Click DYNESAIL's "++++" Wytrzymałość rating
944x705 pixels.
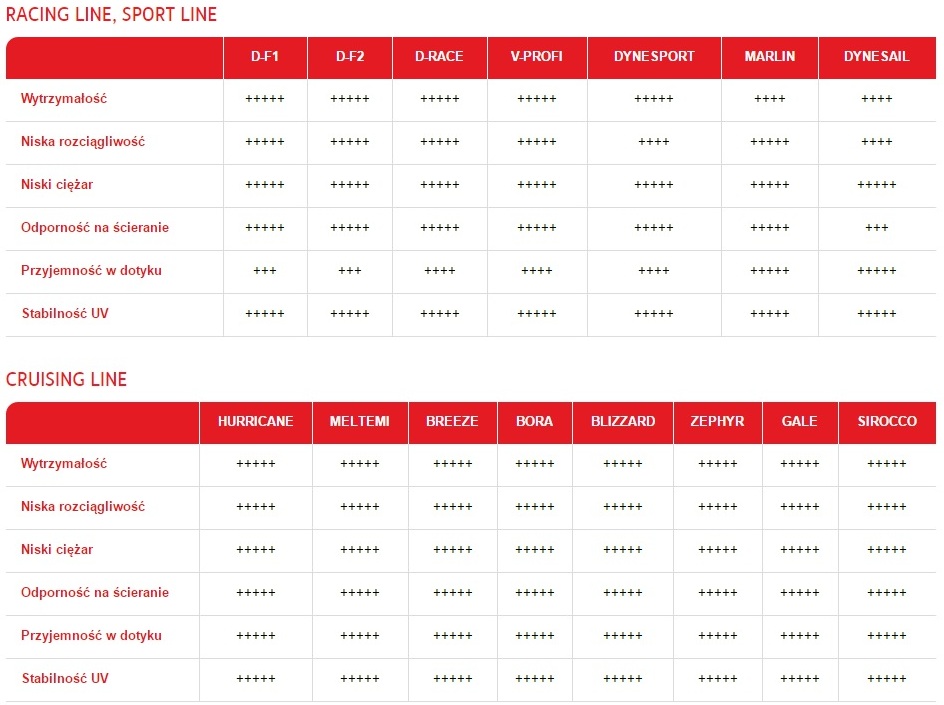[877, 99]
